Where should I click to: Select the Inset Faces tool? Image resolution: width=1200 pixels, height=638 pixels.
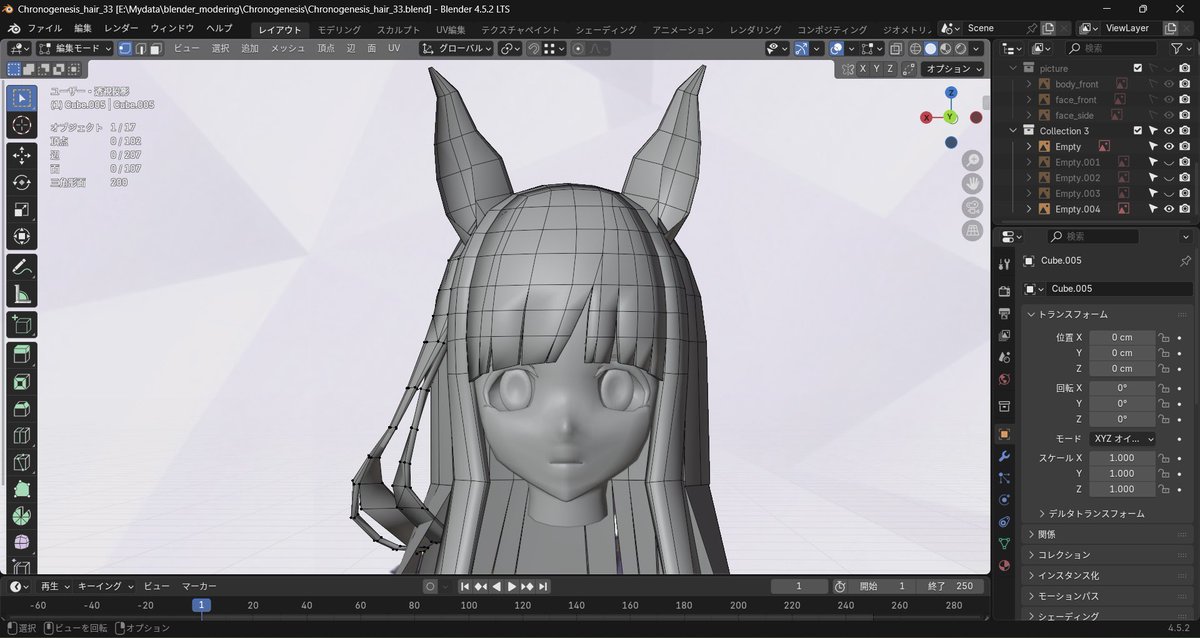(22, 382)
